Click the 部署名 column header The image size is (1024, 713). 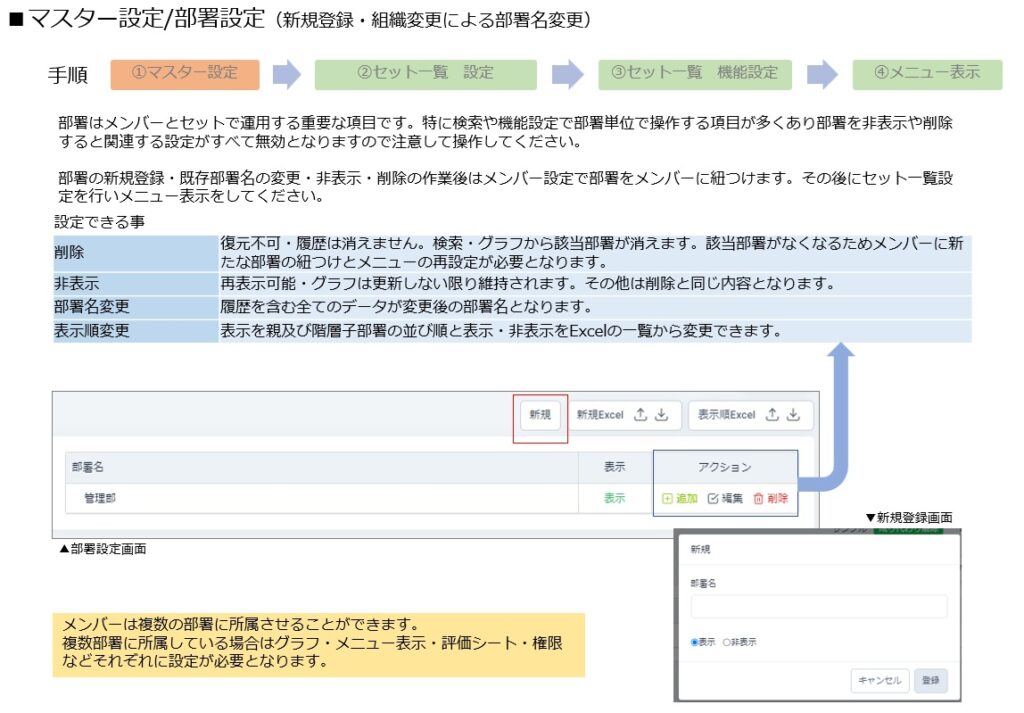pyautogui.click(x=88, y=467)
